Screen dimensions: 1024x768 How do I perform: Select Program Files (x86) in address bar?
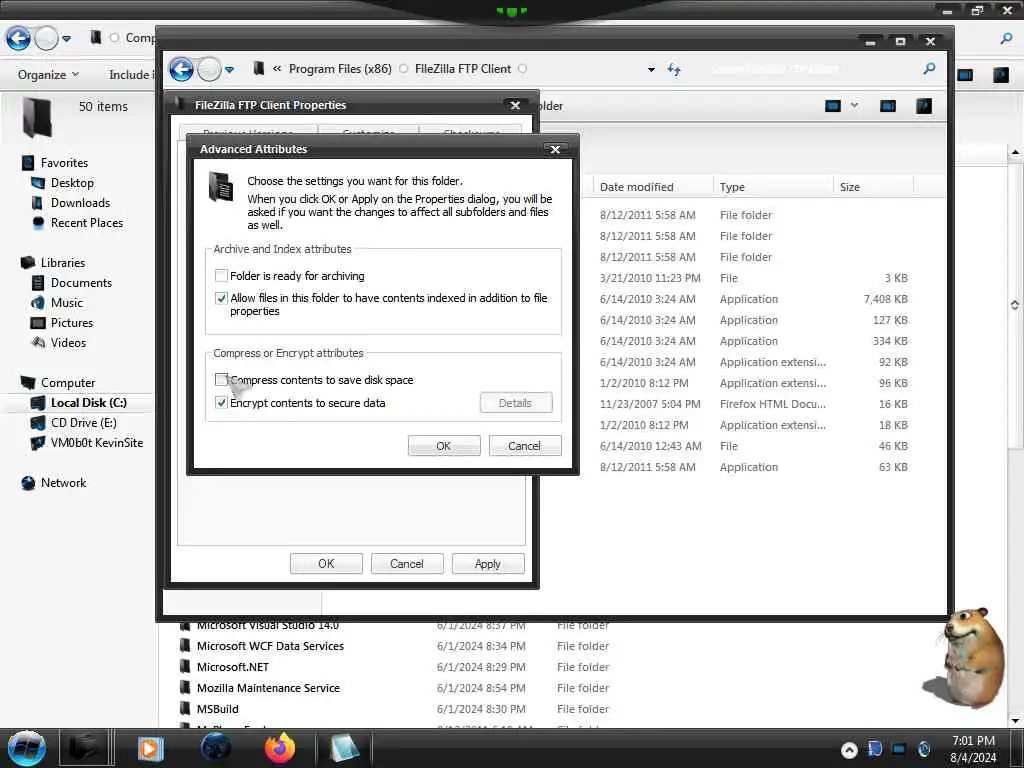click(340, 69)
